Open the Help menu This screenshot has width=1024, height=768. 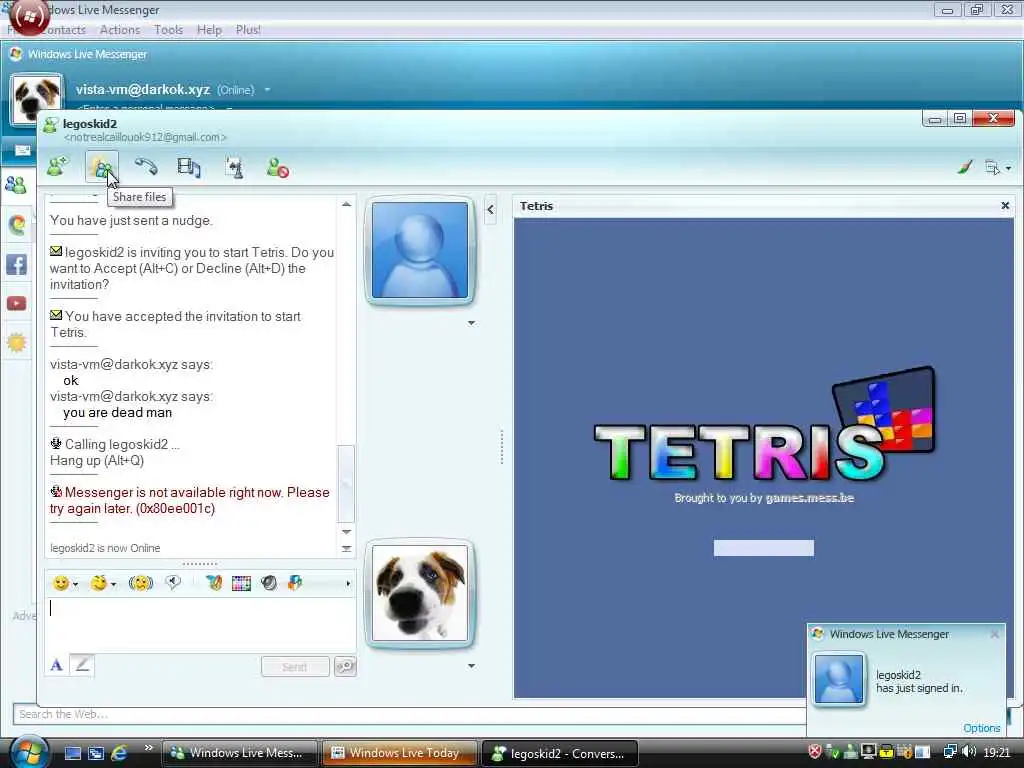(x=210, y=30)
